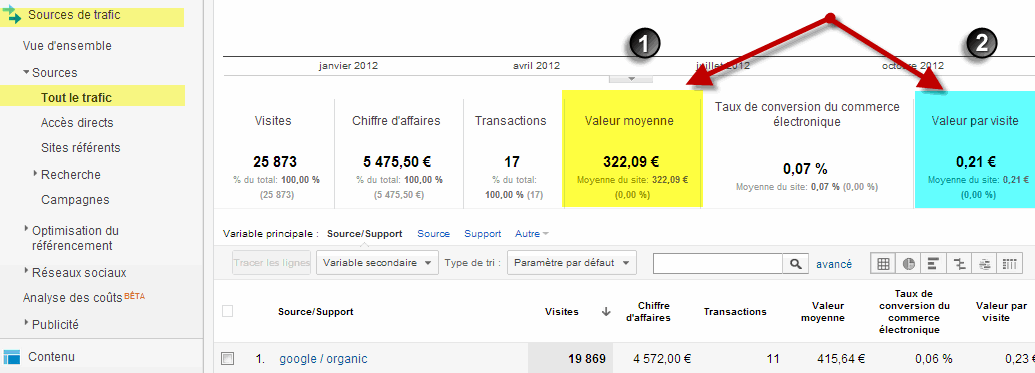The width and height of the screenshot is (1035, 373).
Task: Toggle the select-all header checkbox
Action: tap(228, 311)
